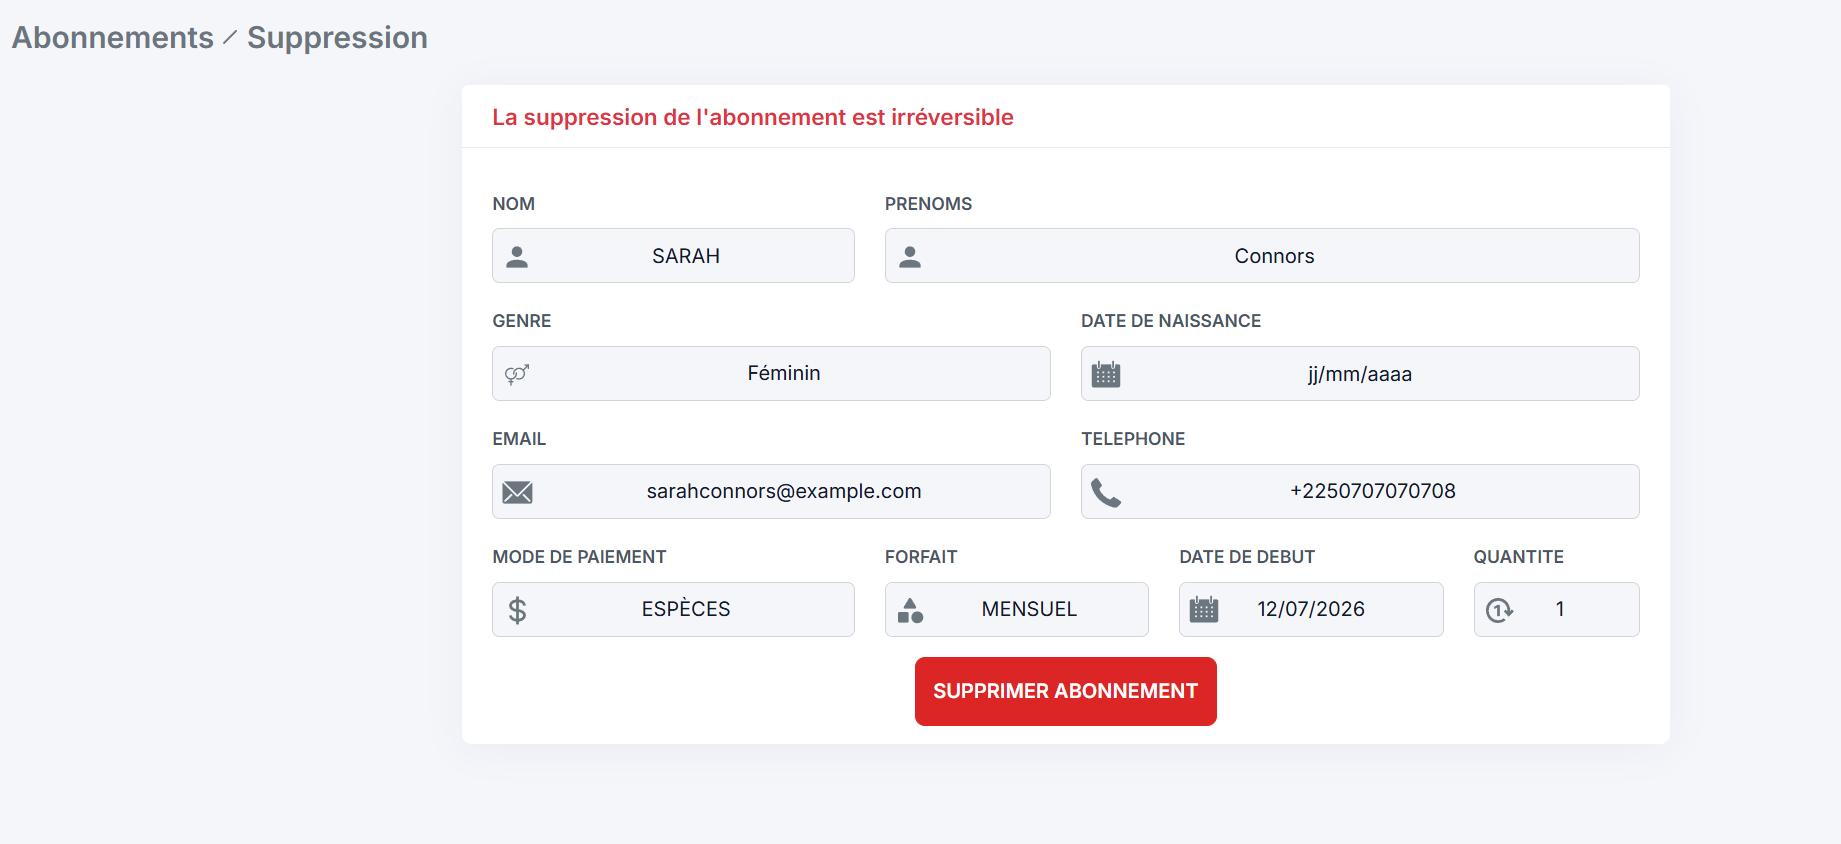Click the email field sarahconnors@example.com
Image resolution: width=1841 pixels, height=844 pixels.
772,492
